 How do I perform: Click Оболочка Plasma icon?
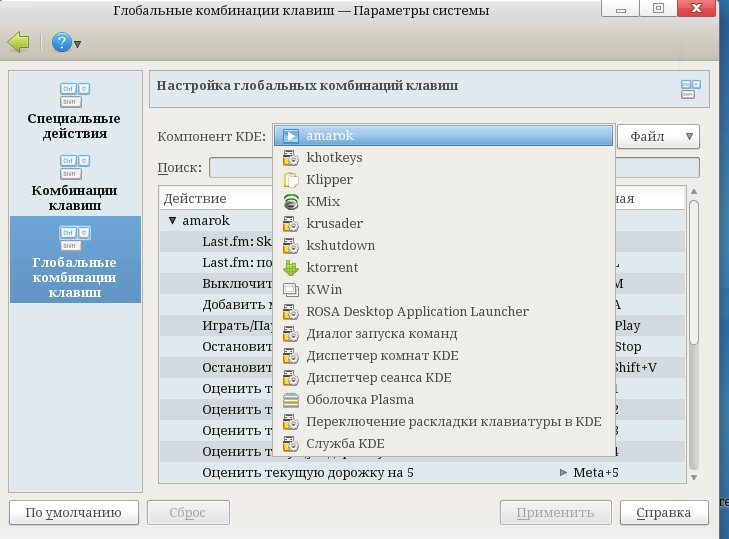[291, 400]
